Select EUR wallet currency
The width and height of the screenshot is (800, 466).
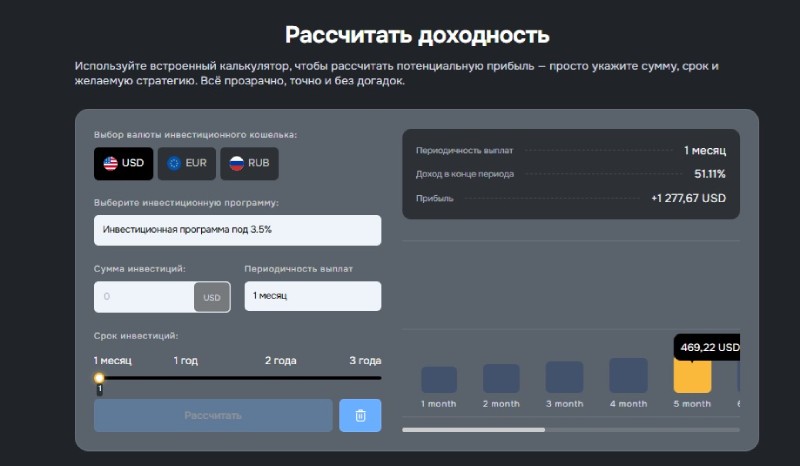(187, 163)
